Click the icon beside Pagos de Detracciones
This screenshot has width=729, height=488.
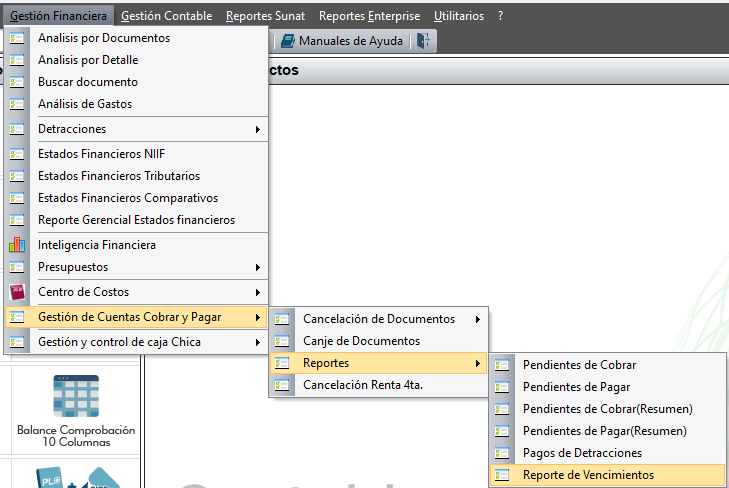pyautogui.click(x=502, y=453)
